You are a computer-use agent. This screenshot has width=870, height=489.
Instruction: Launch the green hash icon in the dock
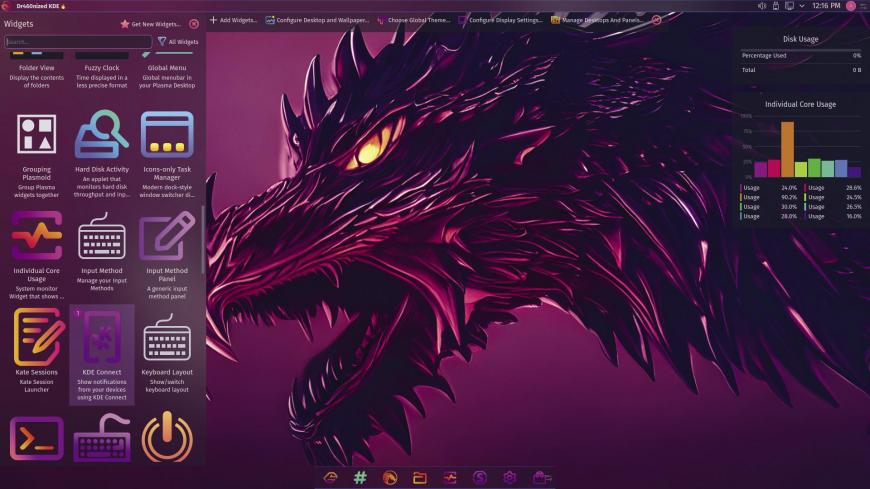(x=360, y=477)
